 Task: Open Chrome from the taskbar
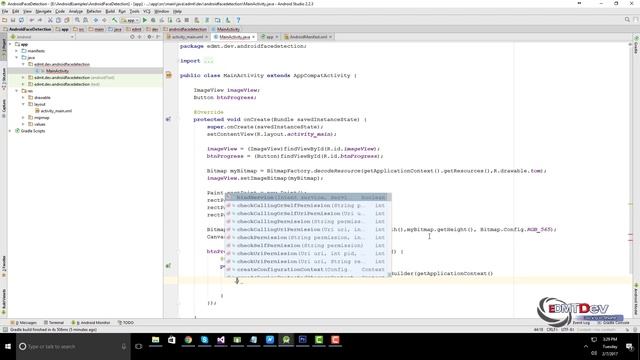[188, 340]
